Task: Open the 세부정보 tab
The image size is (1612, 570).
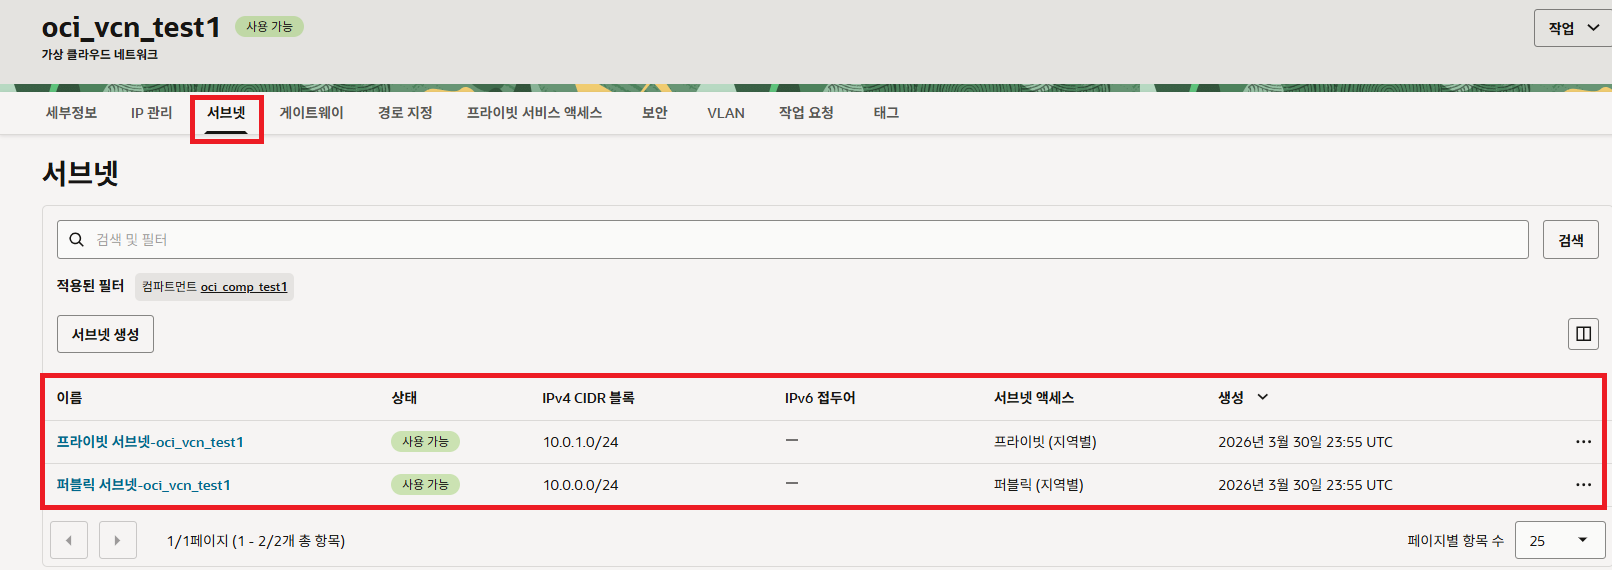Action: tap(71, 113)
